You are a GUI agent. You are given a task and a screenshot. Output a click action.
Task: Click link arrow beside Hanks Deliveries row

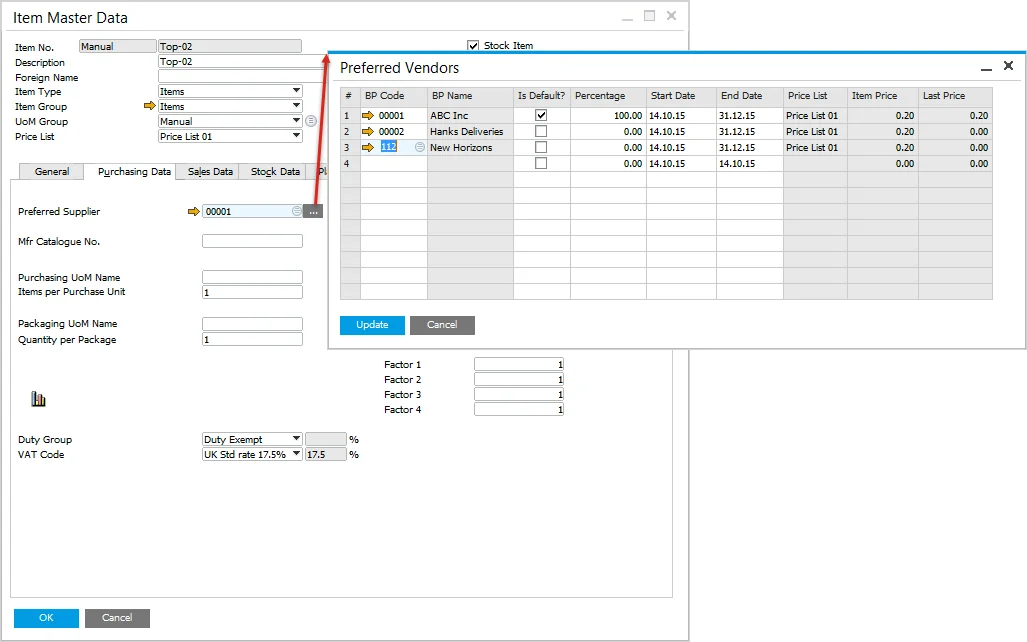(x=367, y=132)
